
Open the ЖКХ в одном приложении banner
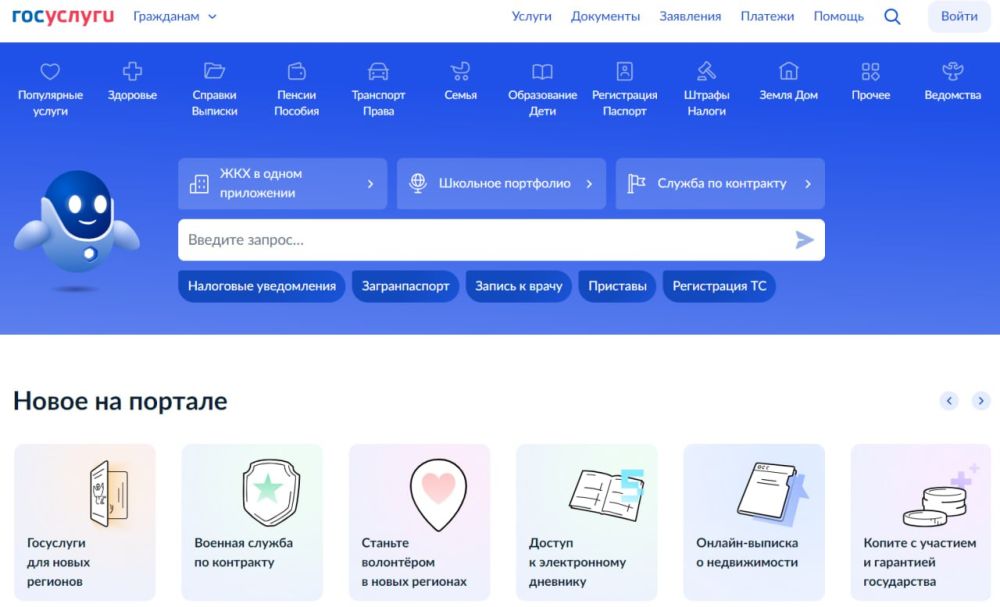(282, 184)
